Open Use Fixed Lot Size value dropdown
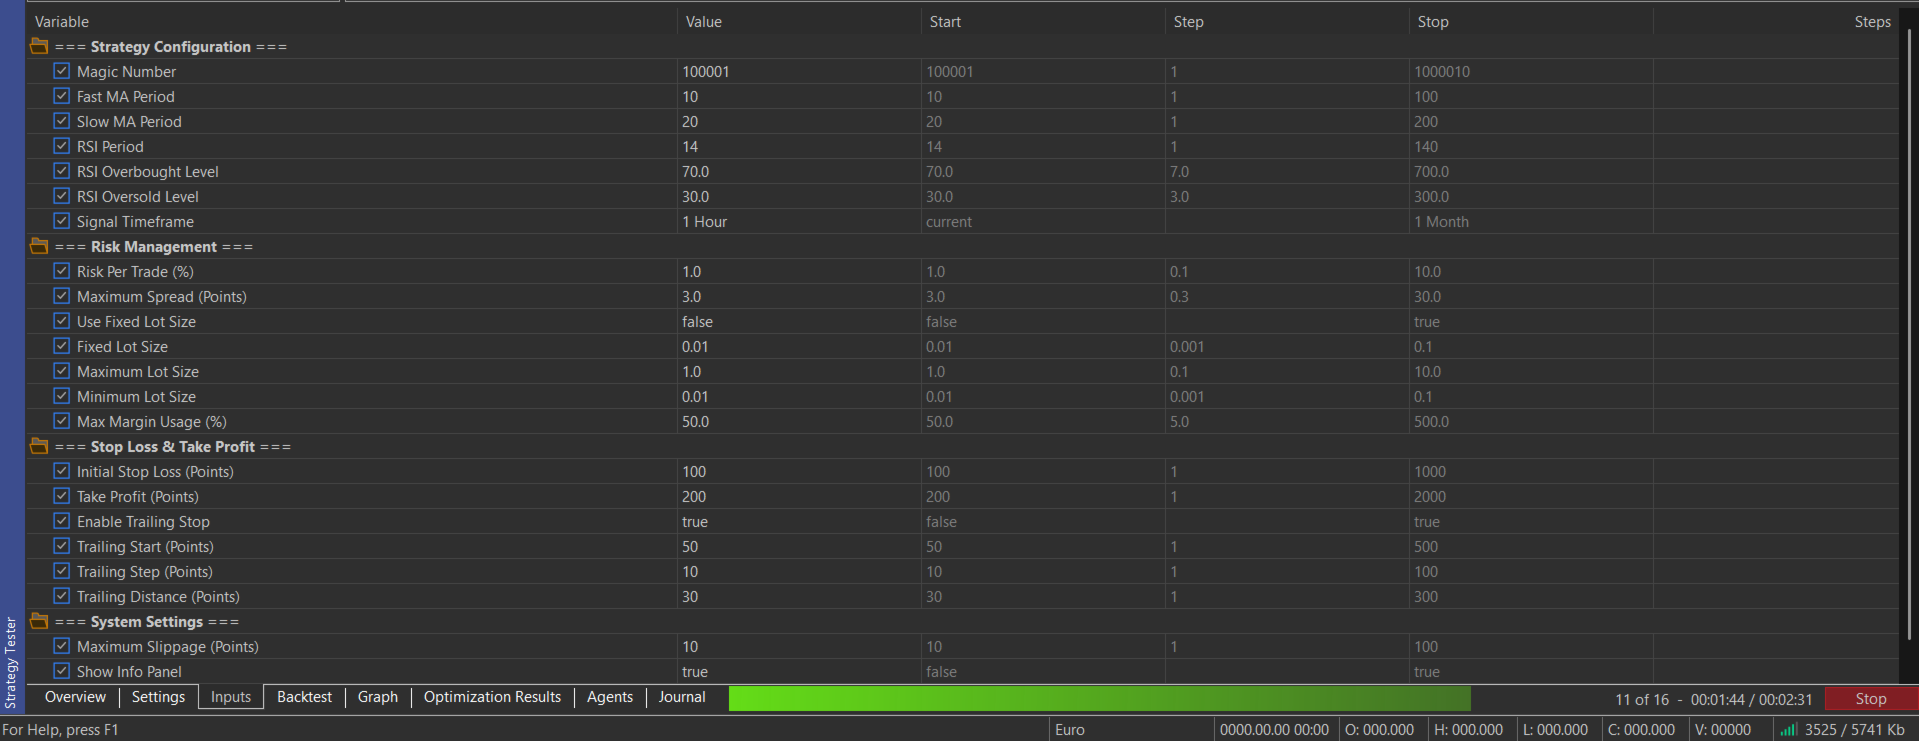 coord(799,322)
